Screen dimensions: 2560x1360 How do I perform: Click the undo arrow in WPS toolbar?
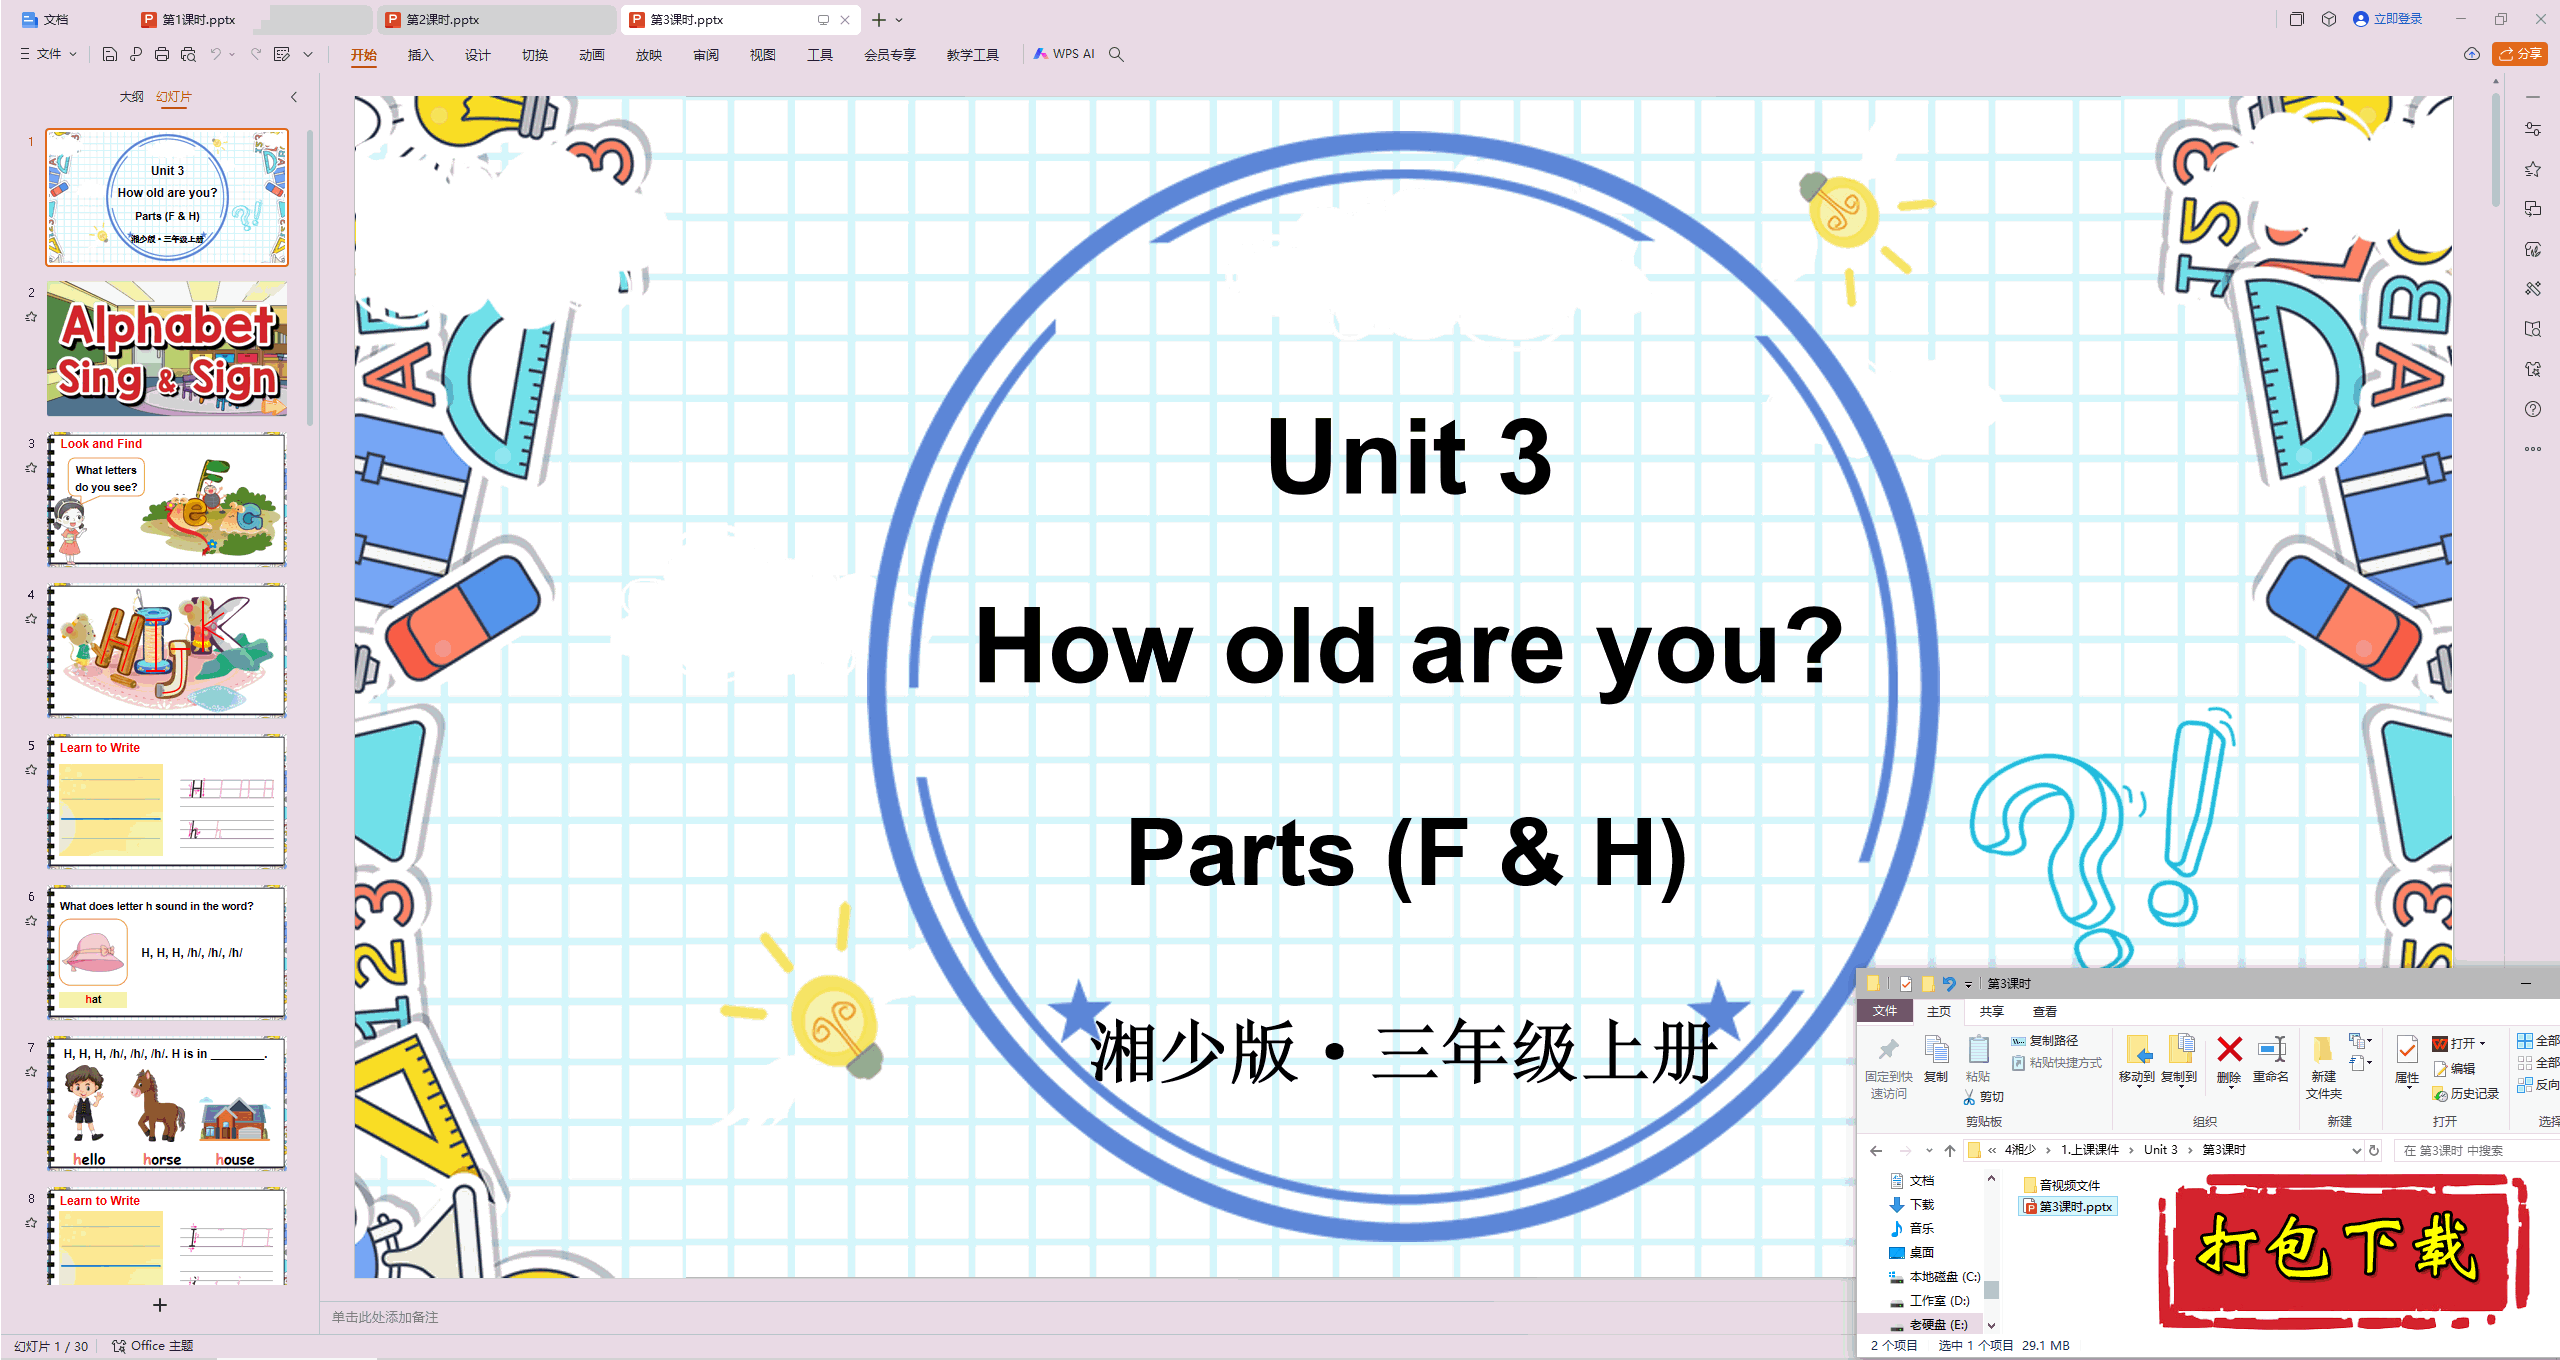pyautogui.click(x=215, y=54)
